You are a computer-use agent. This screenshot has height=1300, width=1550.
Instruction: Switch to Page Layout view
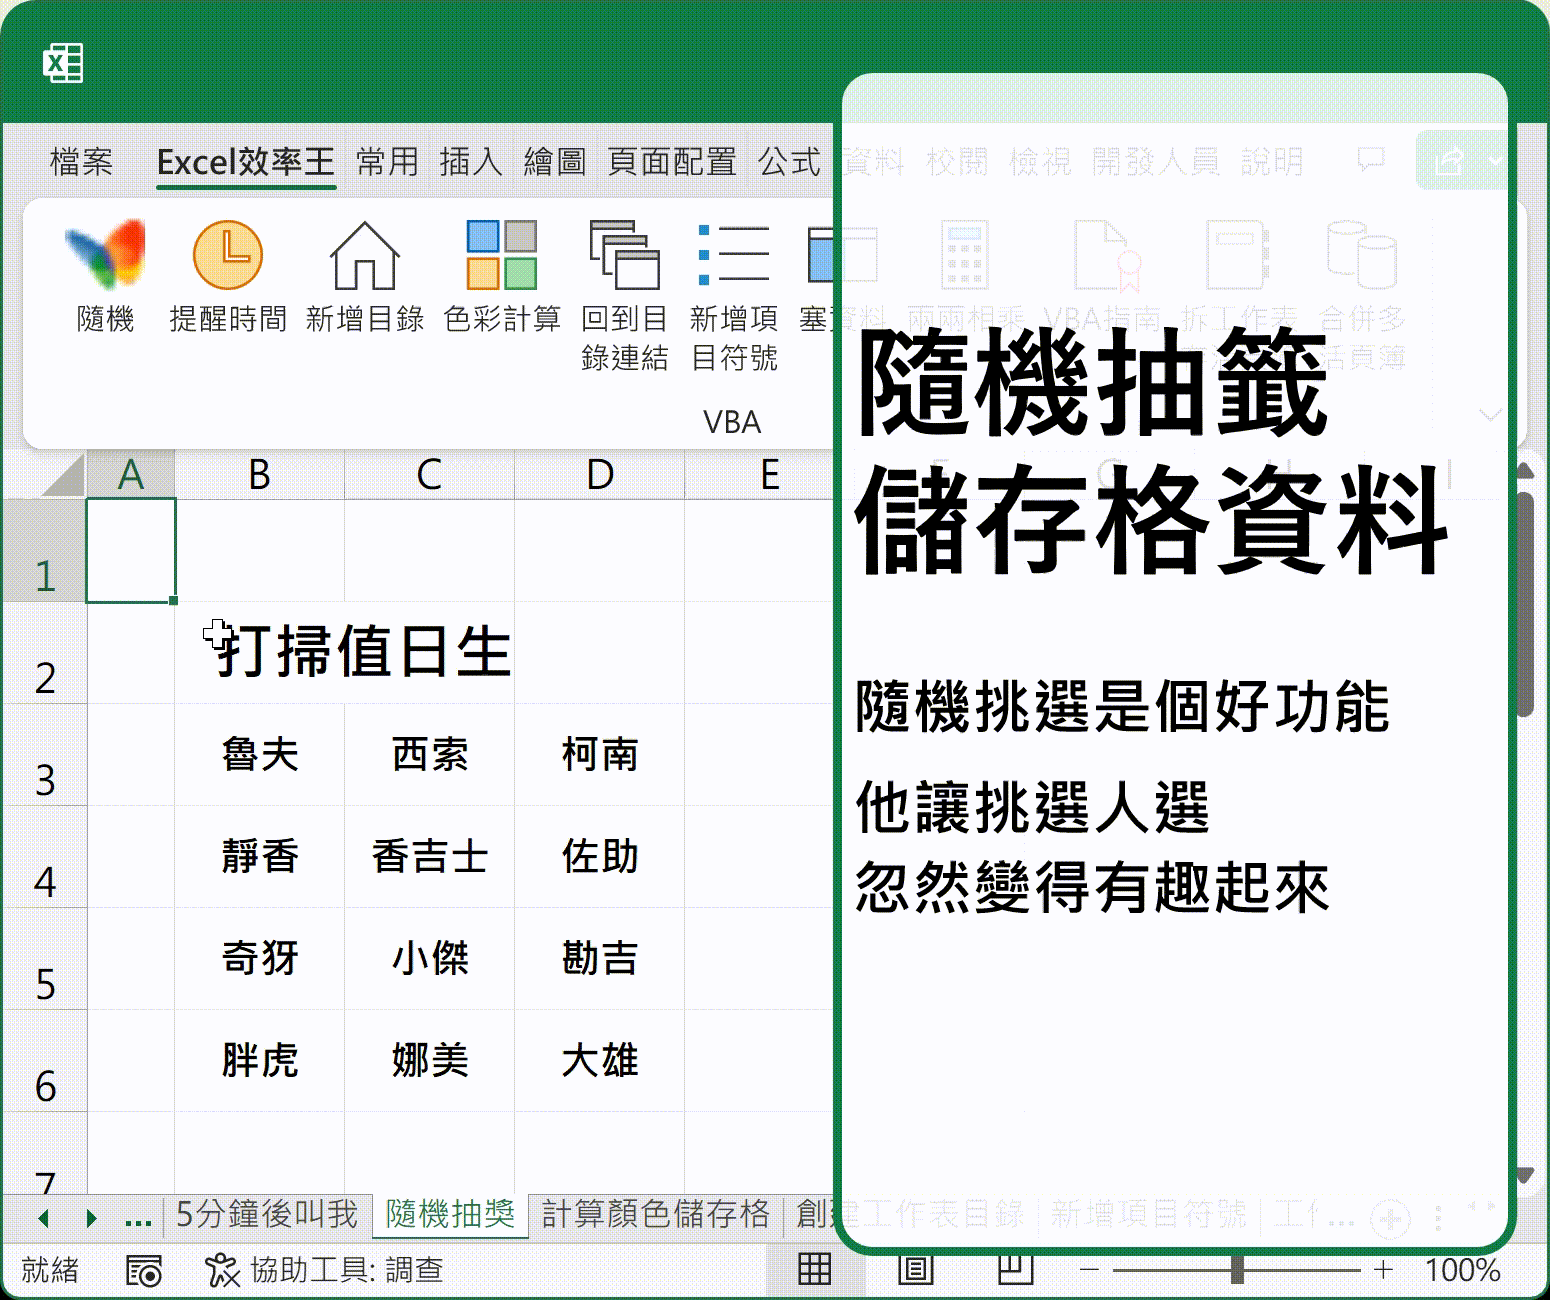click(x=915, y=1269)
